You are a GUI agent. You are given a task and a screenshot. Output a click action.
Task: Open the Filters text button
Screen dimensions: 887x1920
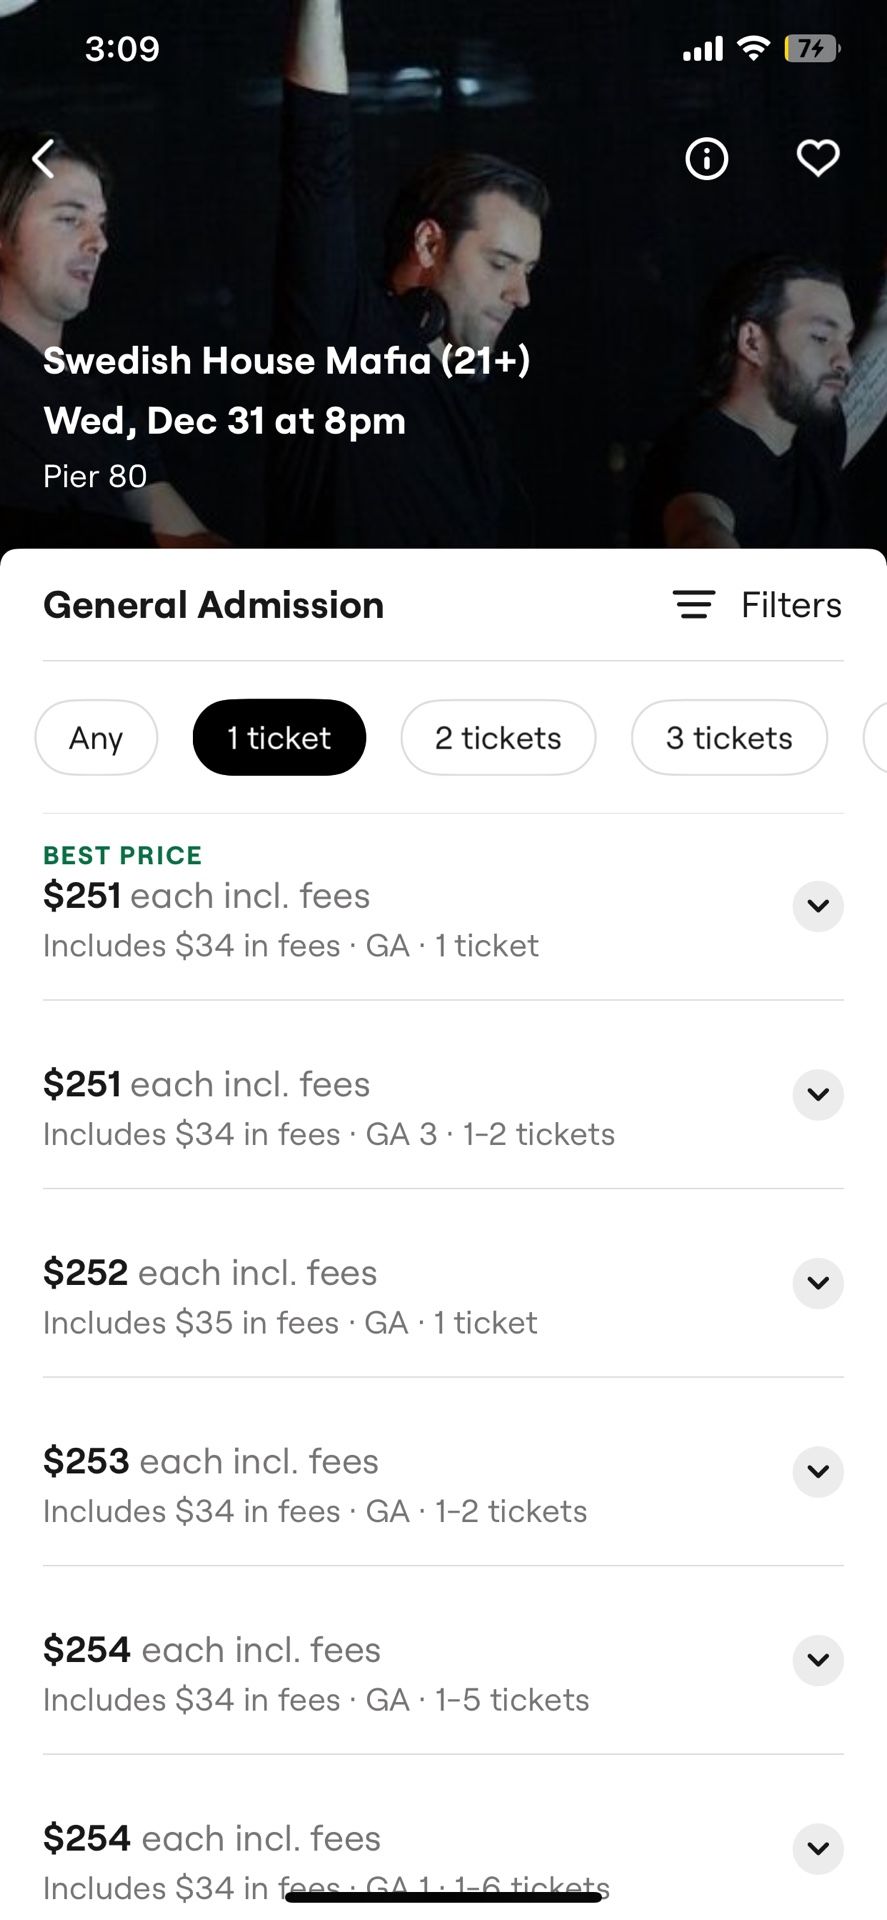point(791,605)
